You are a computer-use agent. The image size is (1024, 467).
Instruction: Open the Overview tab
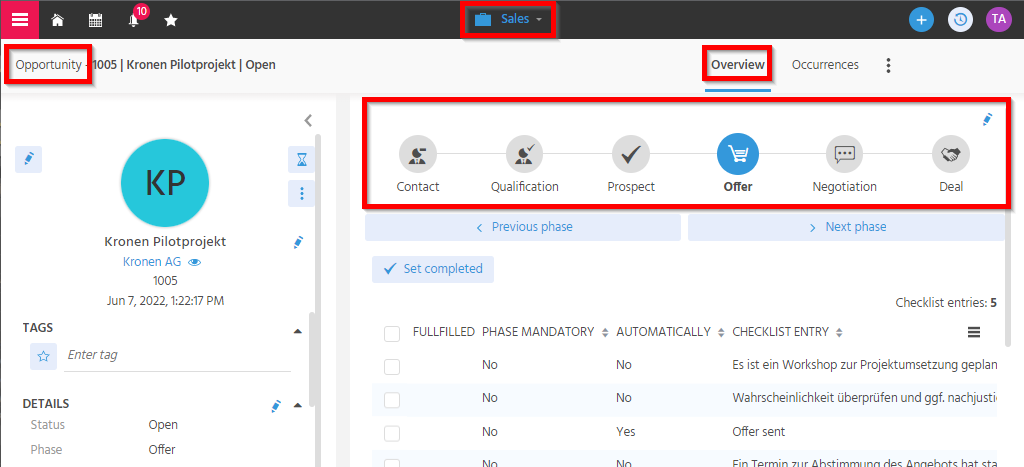[737, 65]
